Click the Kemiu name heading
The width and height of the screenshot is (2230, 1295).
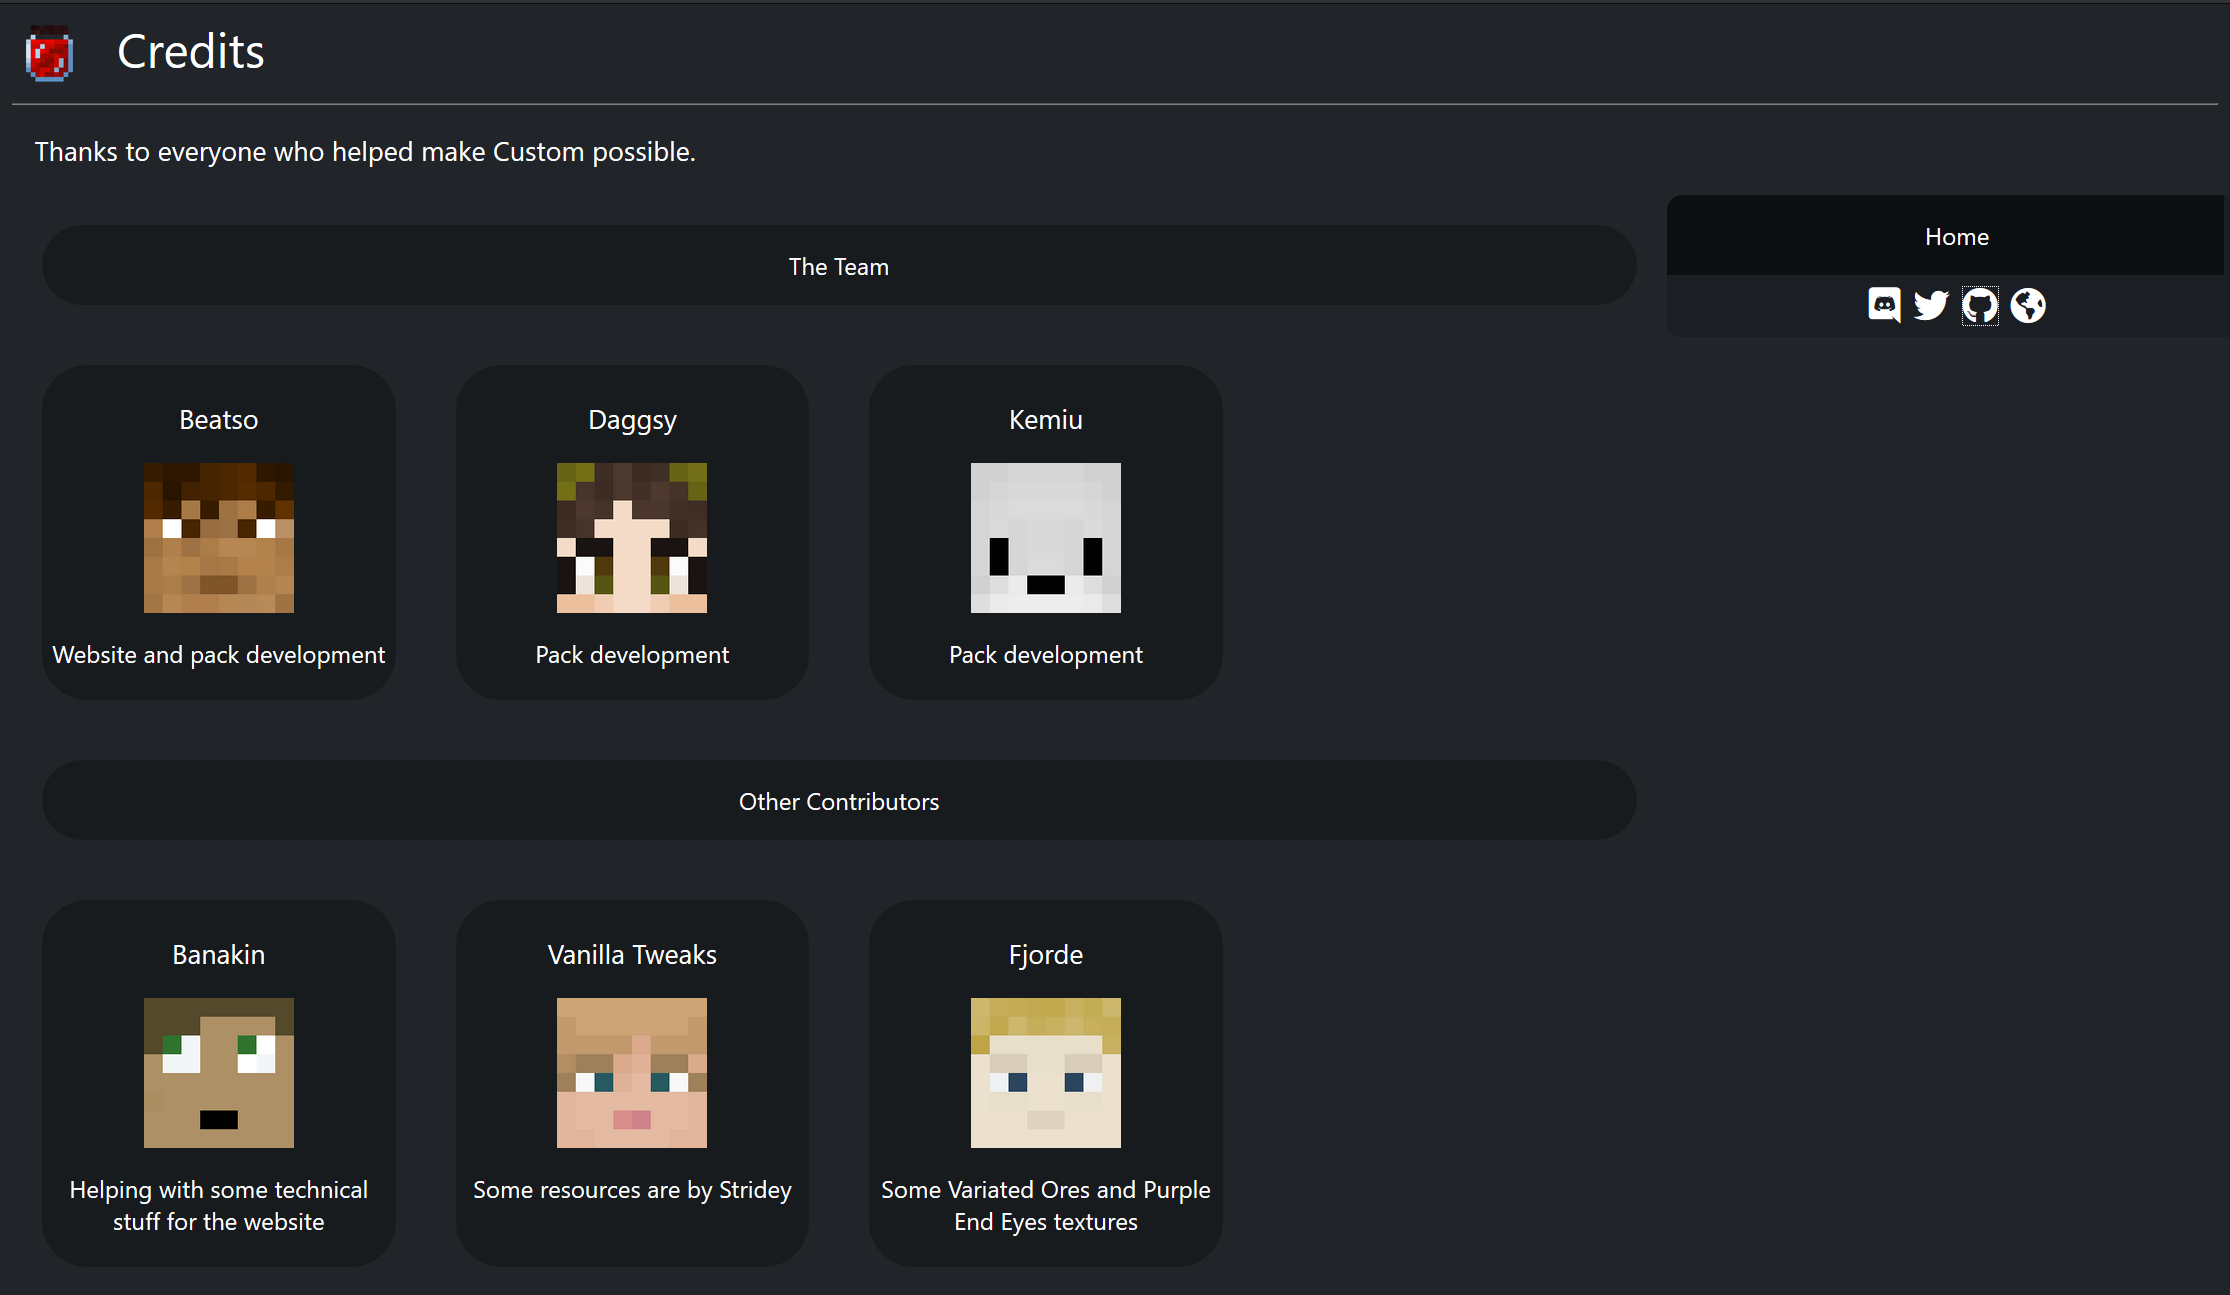[1045, 420]
